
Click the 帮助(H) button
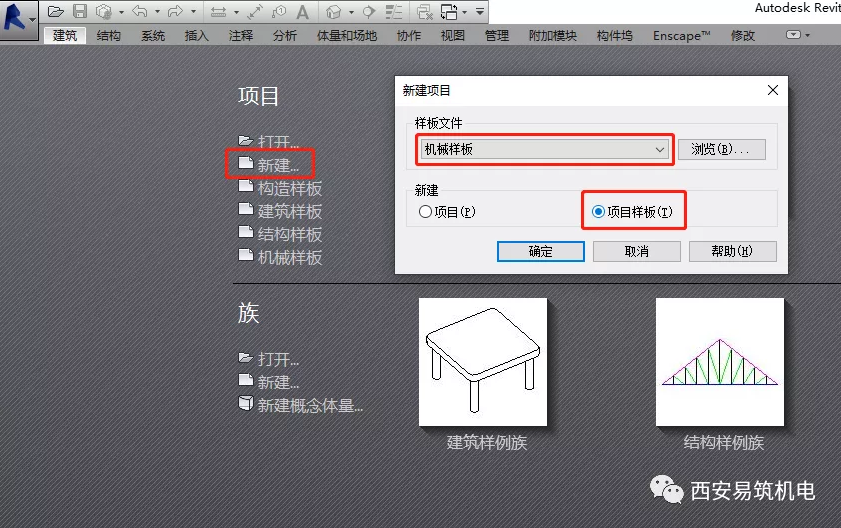tap(733, 251)
